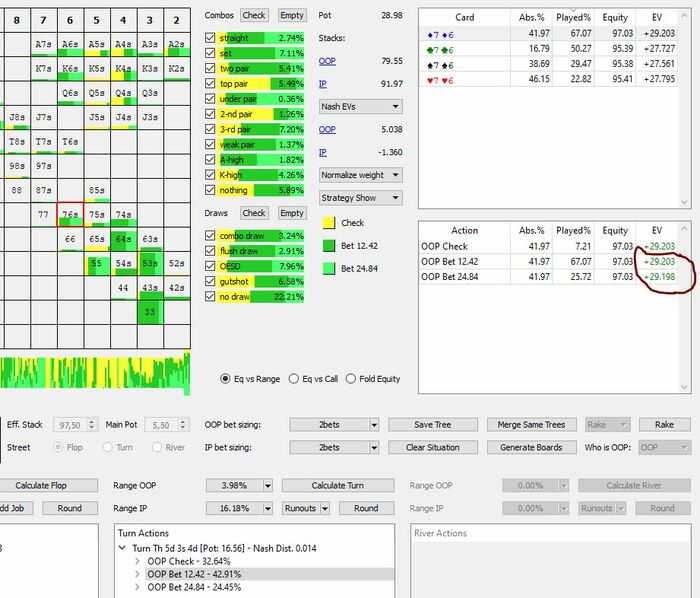Select the 64s cell in hand matrix
The width and height of the screenshot is (700, 598).
click(x=124, y=239)
